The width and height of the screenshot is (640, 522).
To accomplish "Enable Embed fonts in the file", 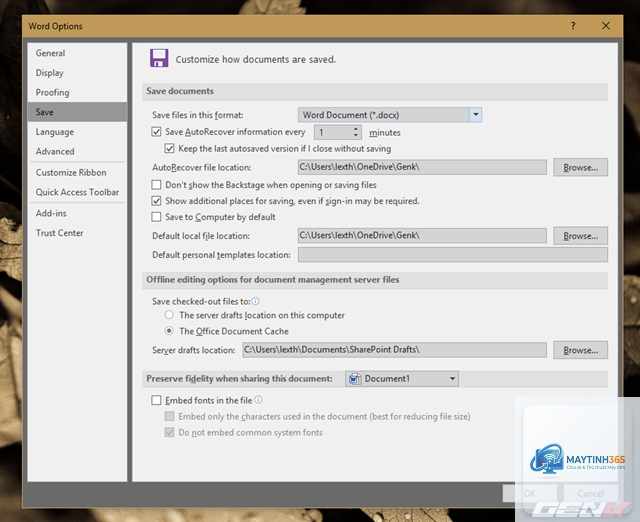I will tap(156, 400).
